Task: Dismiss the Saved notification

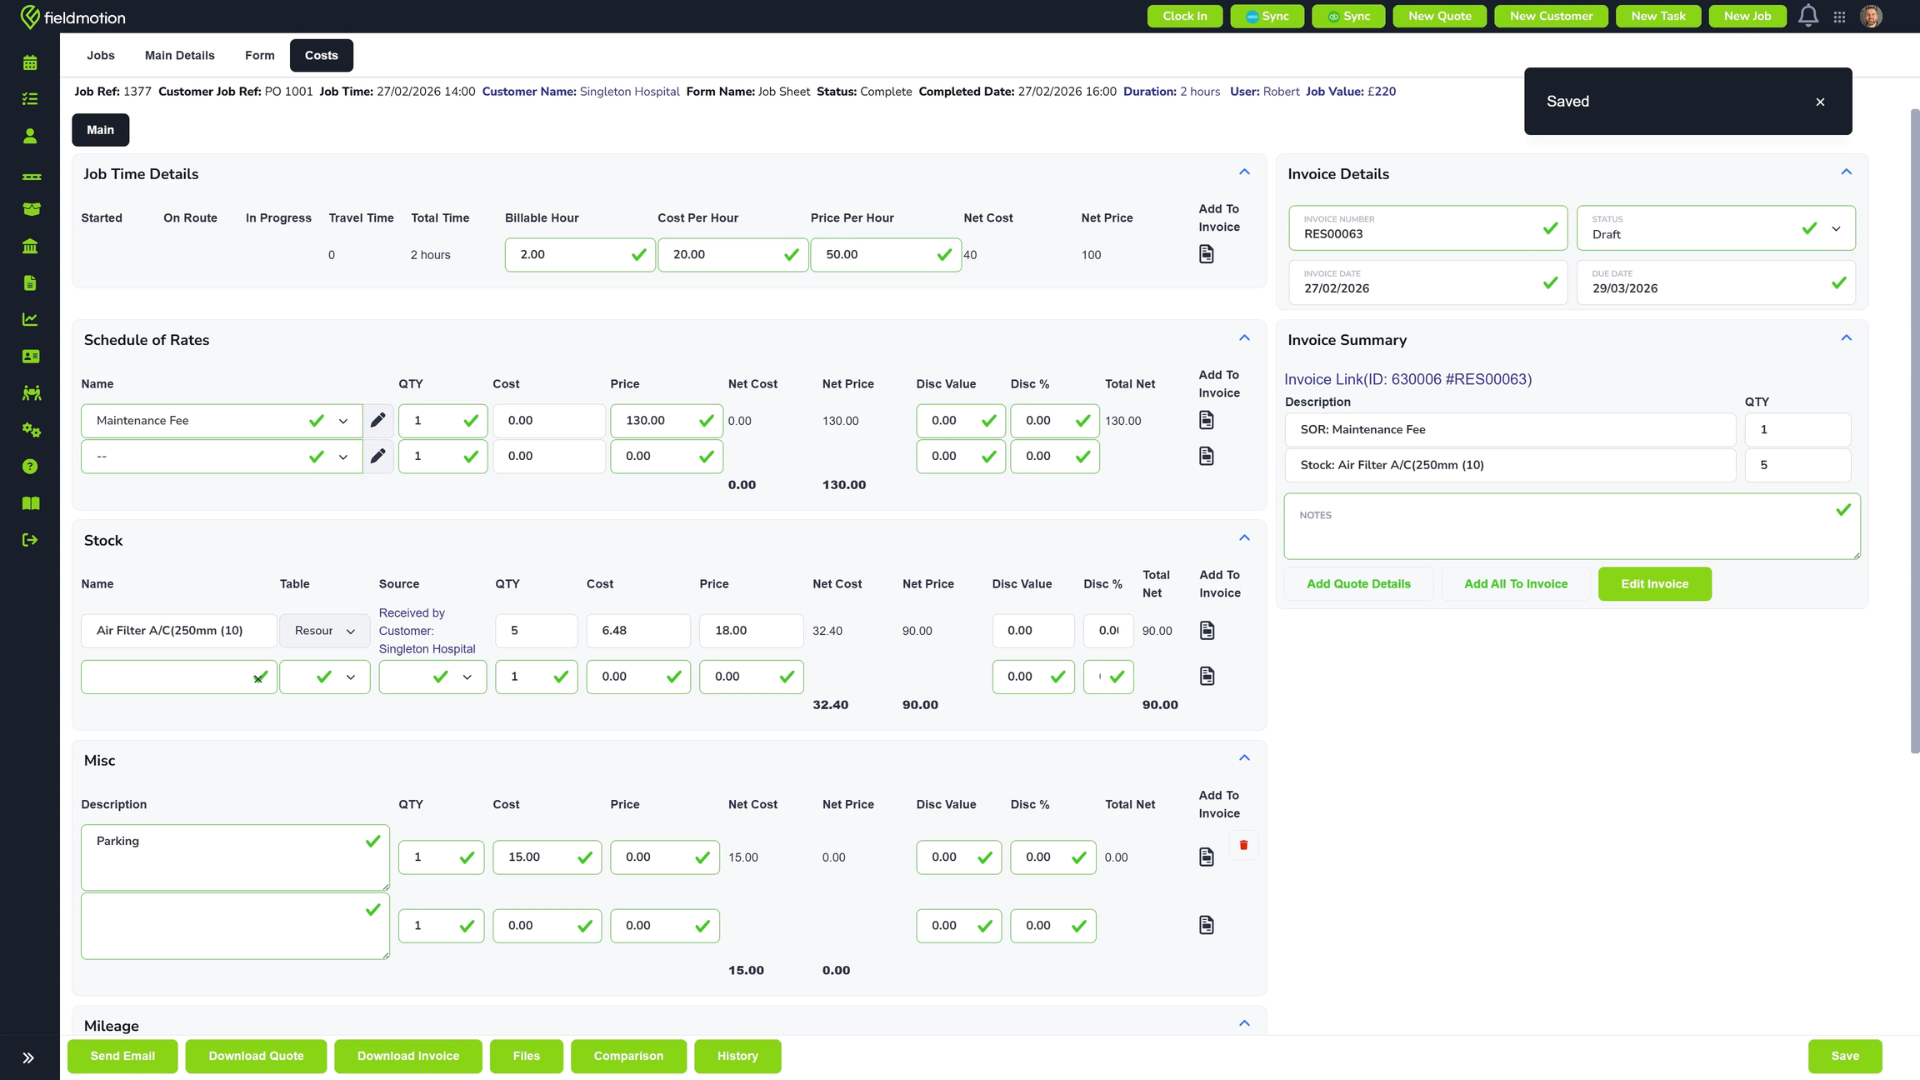Action: click(1820, 102)
